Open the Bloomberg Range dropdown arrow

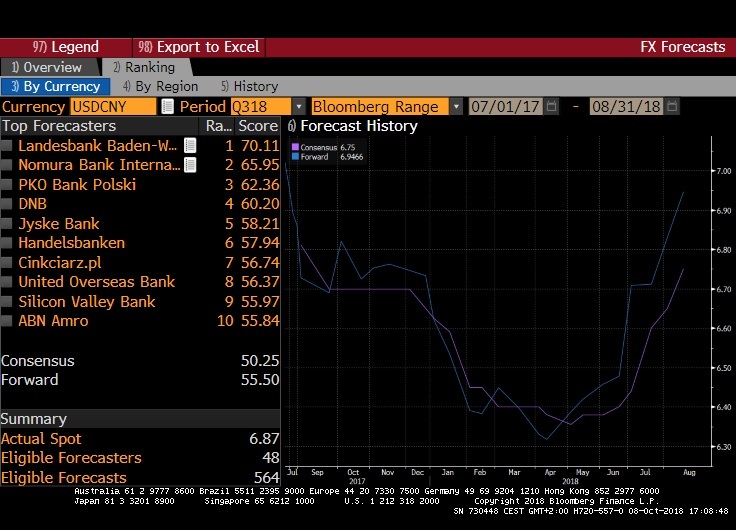[x=456, y=106]
